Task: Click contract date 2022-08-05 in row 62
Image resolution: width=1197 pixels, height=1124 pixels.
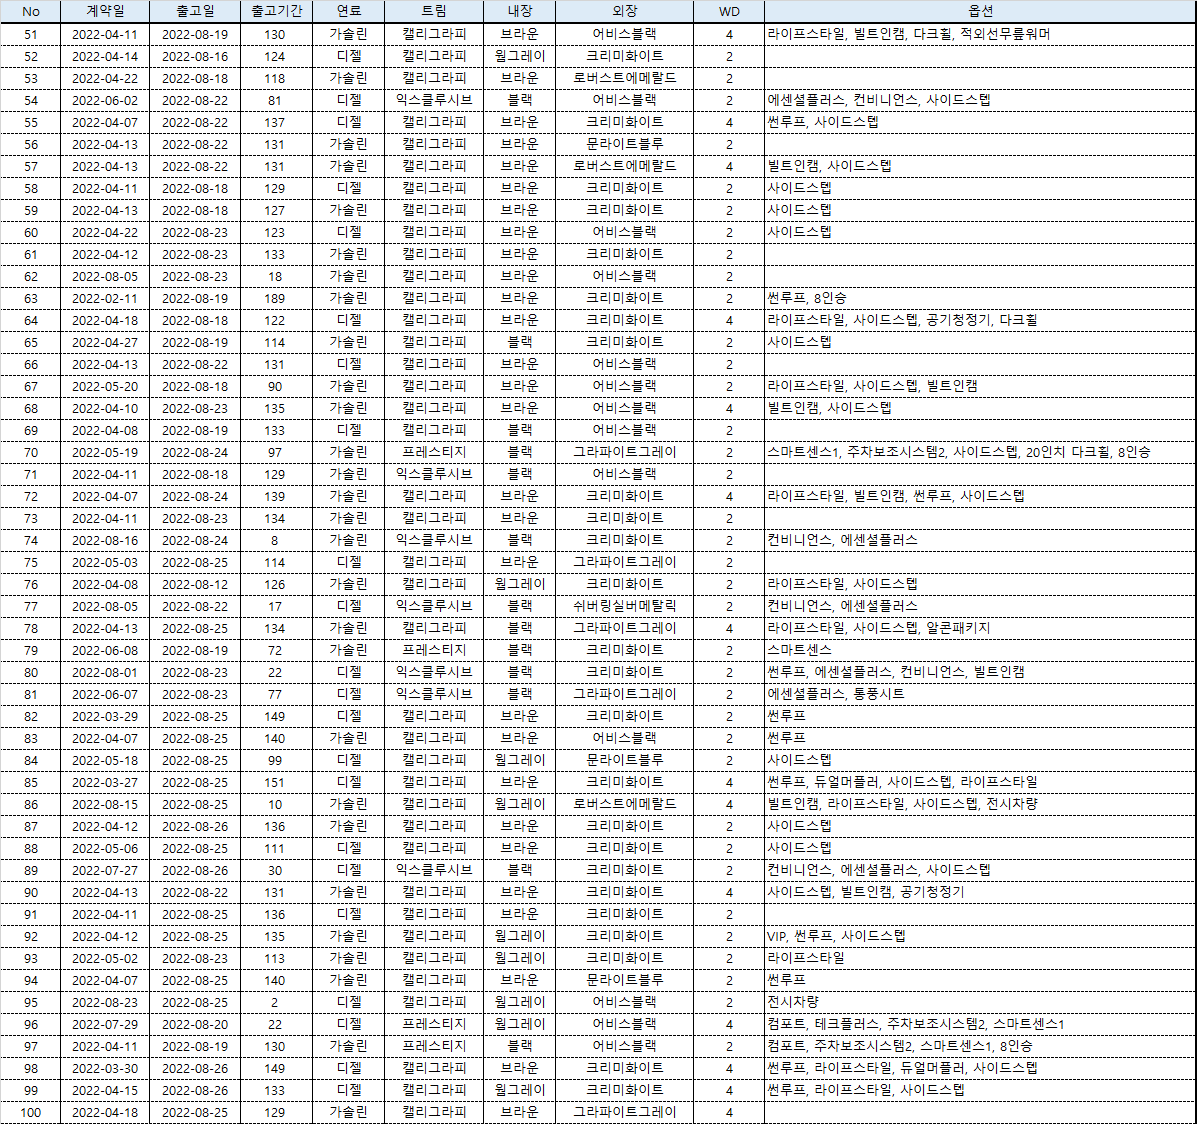Action: click(x=105, y=276)
